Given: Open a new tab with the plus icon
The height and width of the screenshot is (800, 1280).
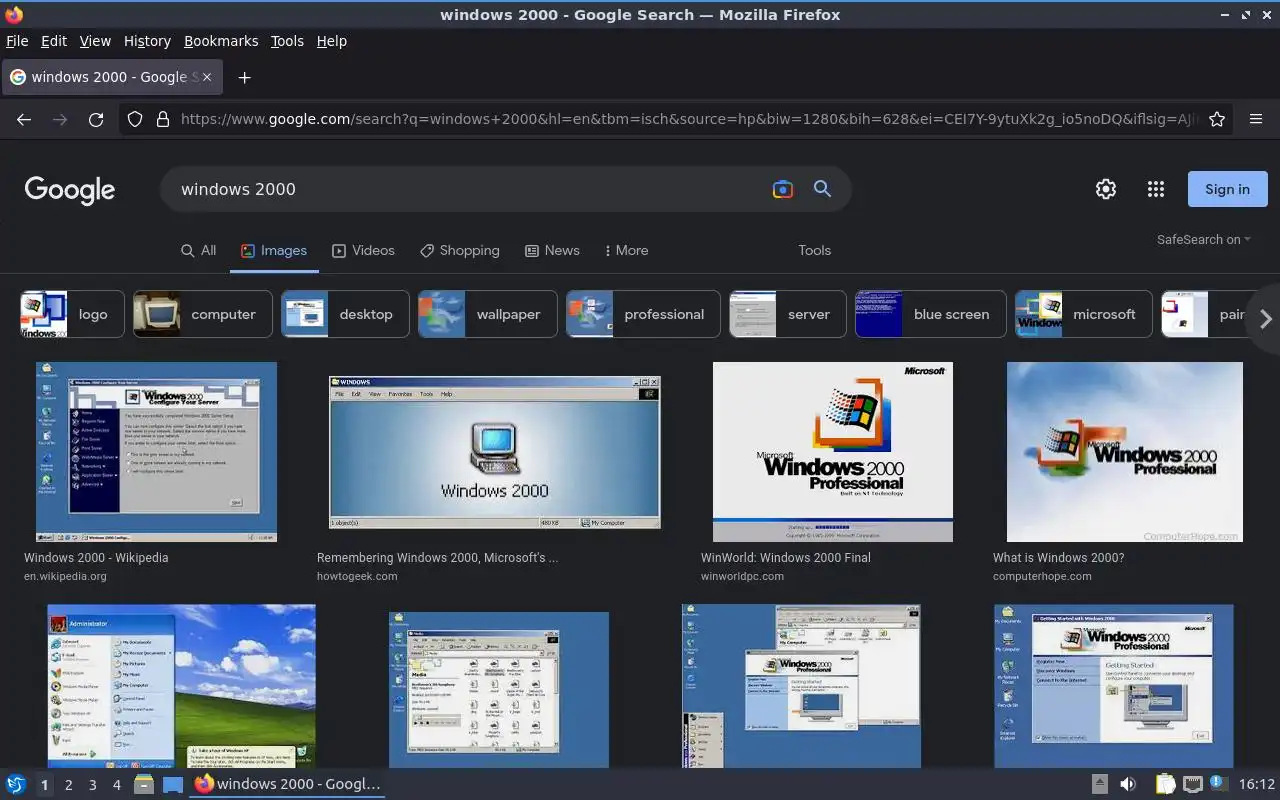Looking at the screenshot, I should click(244, 77).
